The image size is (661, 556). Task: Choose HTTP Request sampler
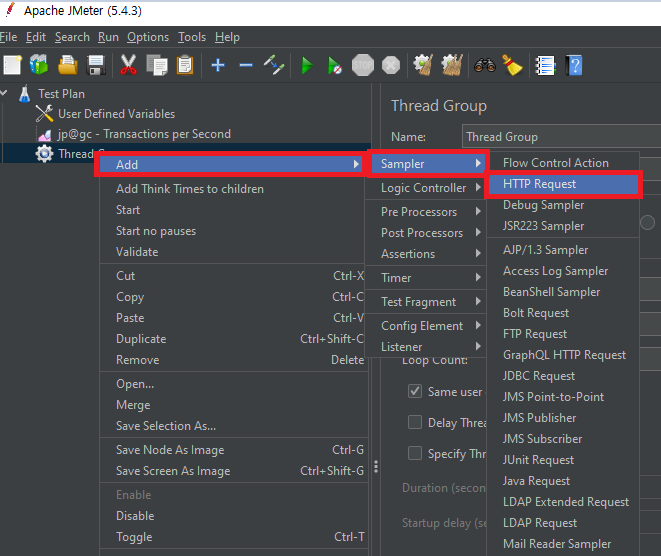[x=564, y=184]
